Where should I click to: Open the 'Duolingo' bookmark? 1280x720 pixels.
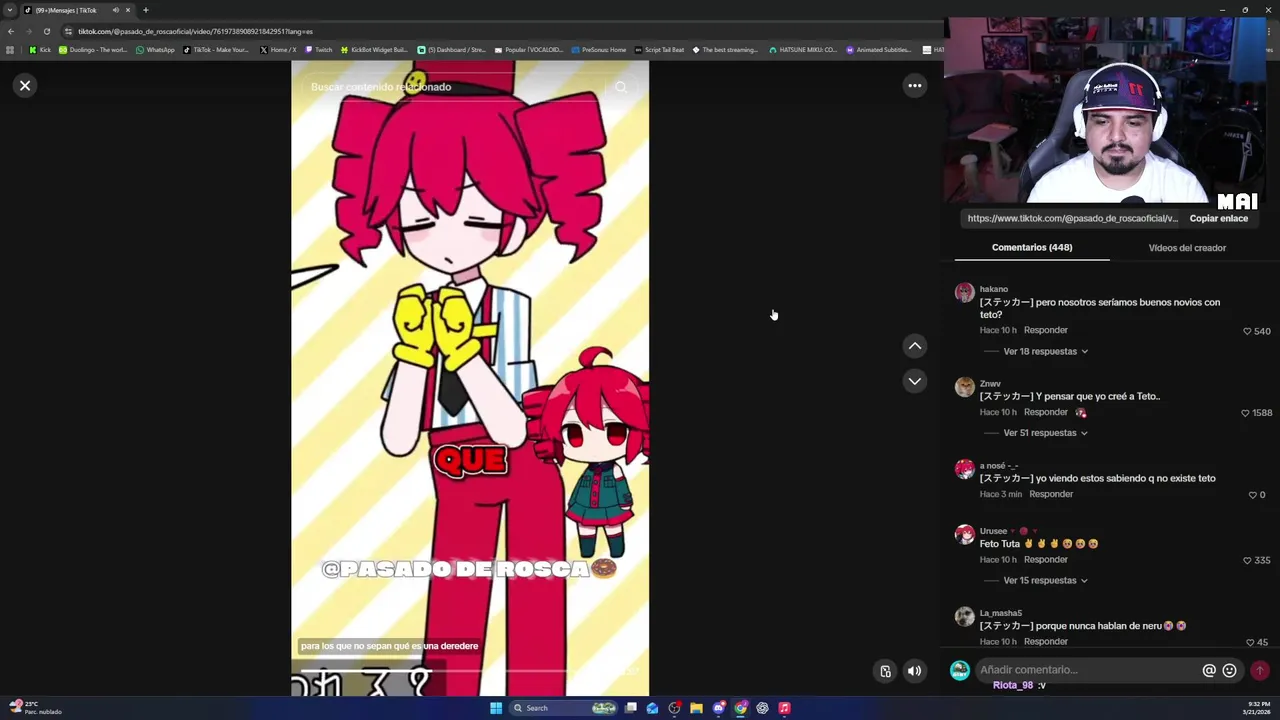93,50
